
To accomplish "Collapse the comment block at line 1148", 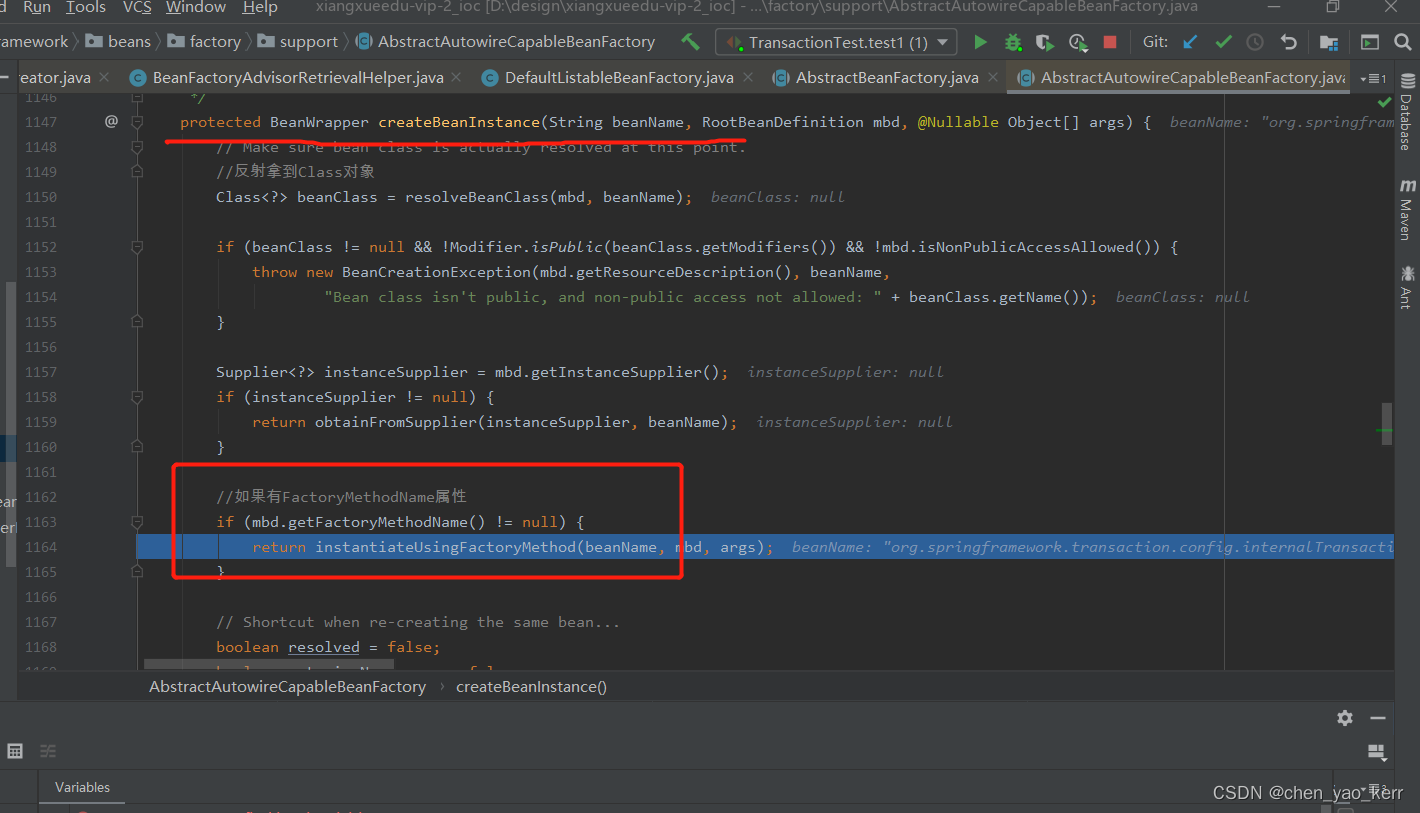I will 137,147.
